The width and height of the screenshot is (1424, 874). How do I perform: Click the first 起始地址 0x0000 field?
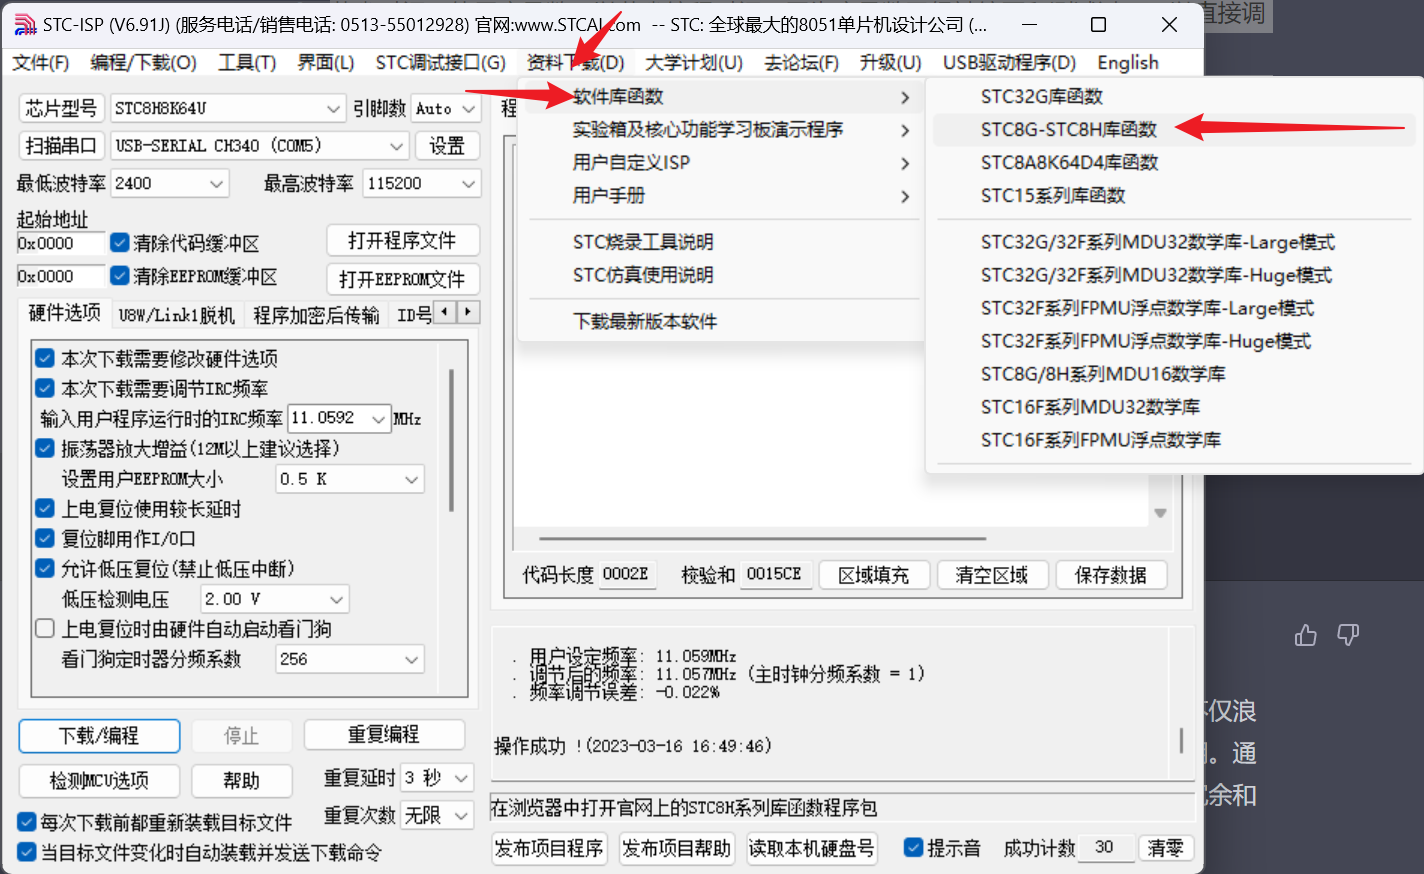[x=61, y=243]
